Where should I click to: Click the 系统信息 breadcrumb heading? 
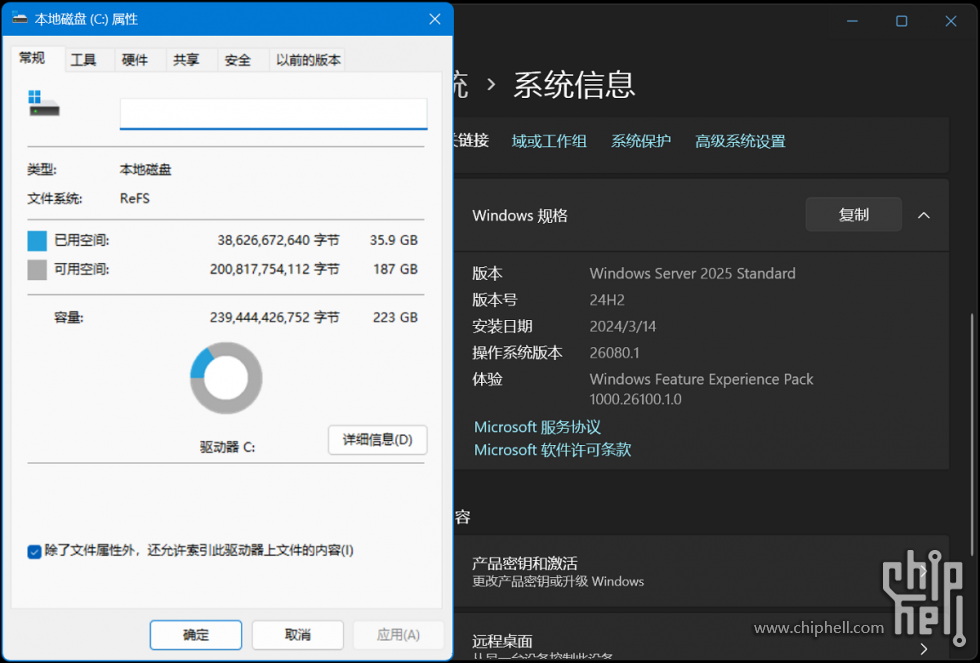pos(574,84)
